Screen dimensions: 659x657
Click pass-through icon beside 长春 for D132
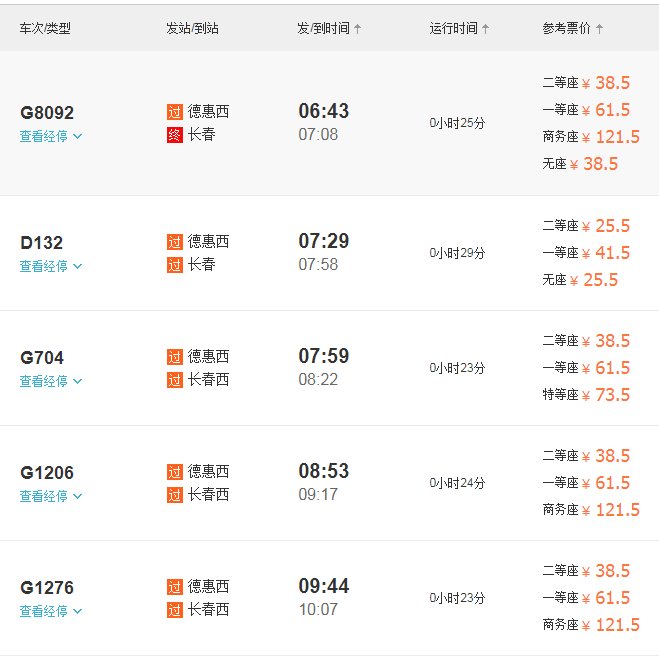pos(175,265)
